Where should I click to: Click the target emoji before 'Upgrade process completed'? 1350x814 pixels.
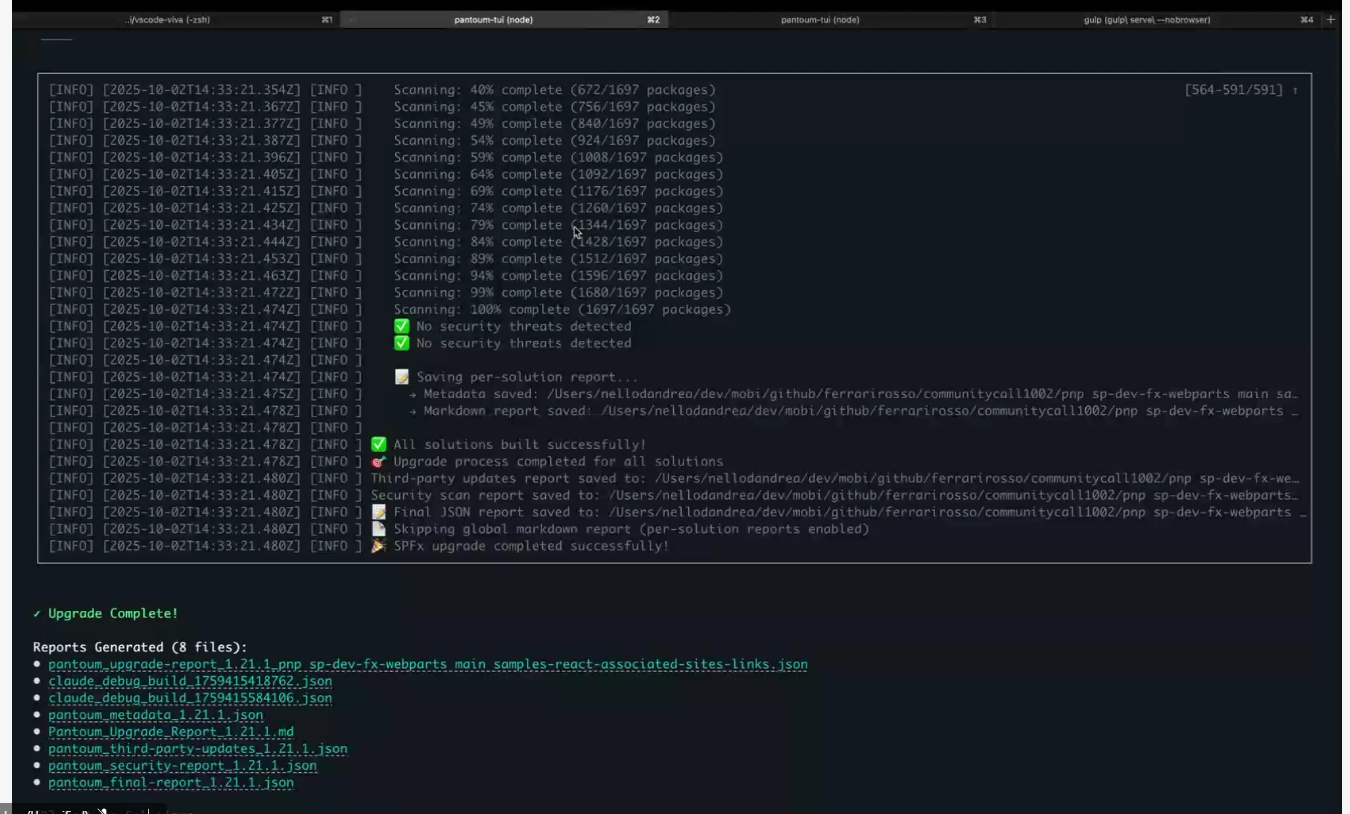coord(378,462)
